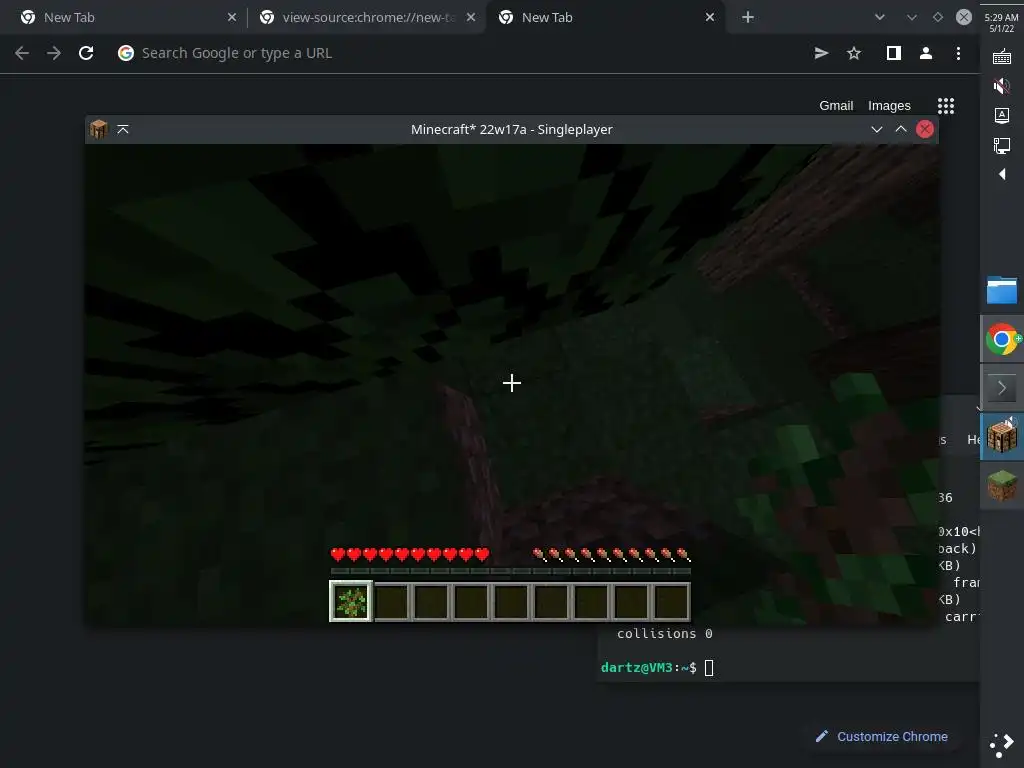Image resolution: width=1024 pixels, height=768 pixels.
Task: Minimize the Minecraft window using down chevron
Action: (x=876, y=129)
